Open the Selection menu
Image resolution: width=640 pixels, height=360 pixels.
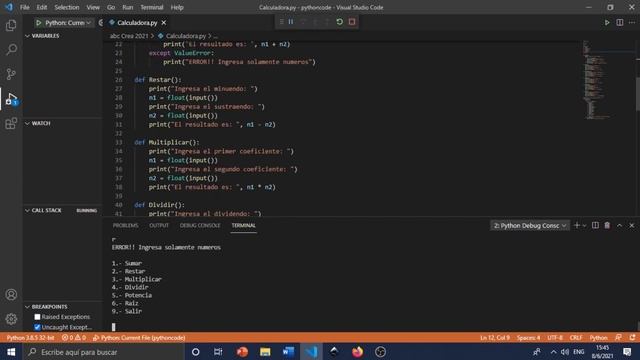click(67, 7)
